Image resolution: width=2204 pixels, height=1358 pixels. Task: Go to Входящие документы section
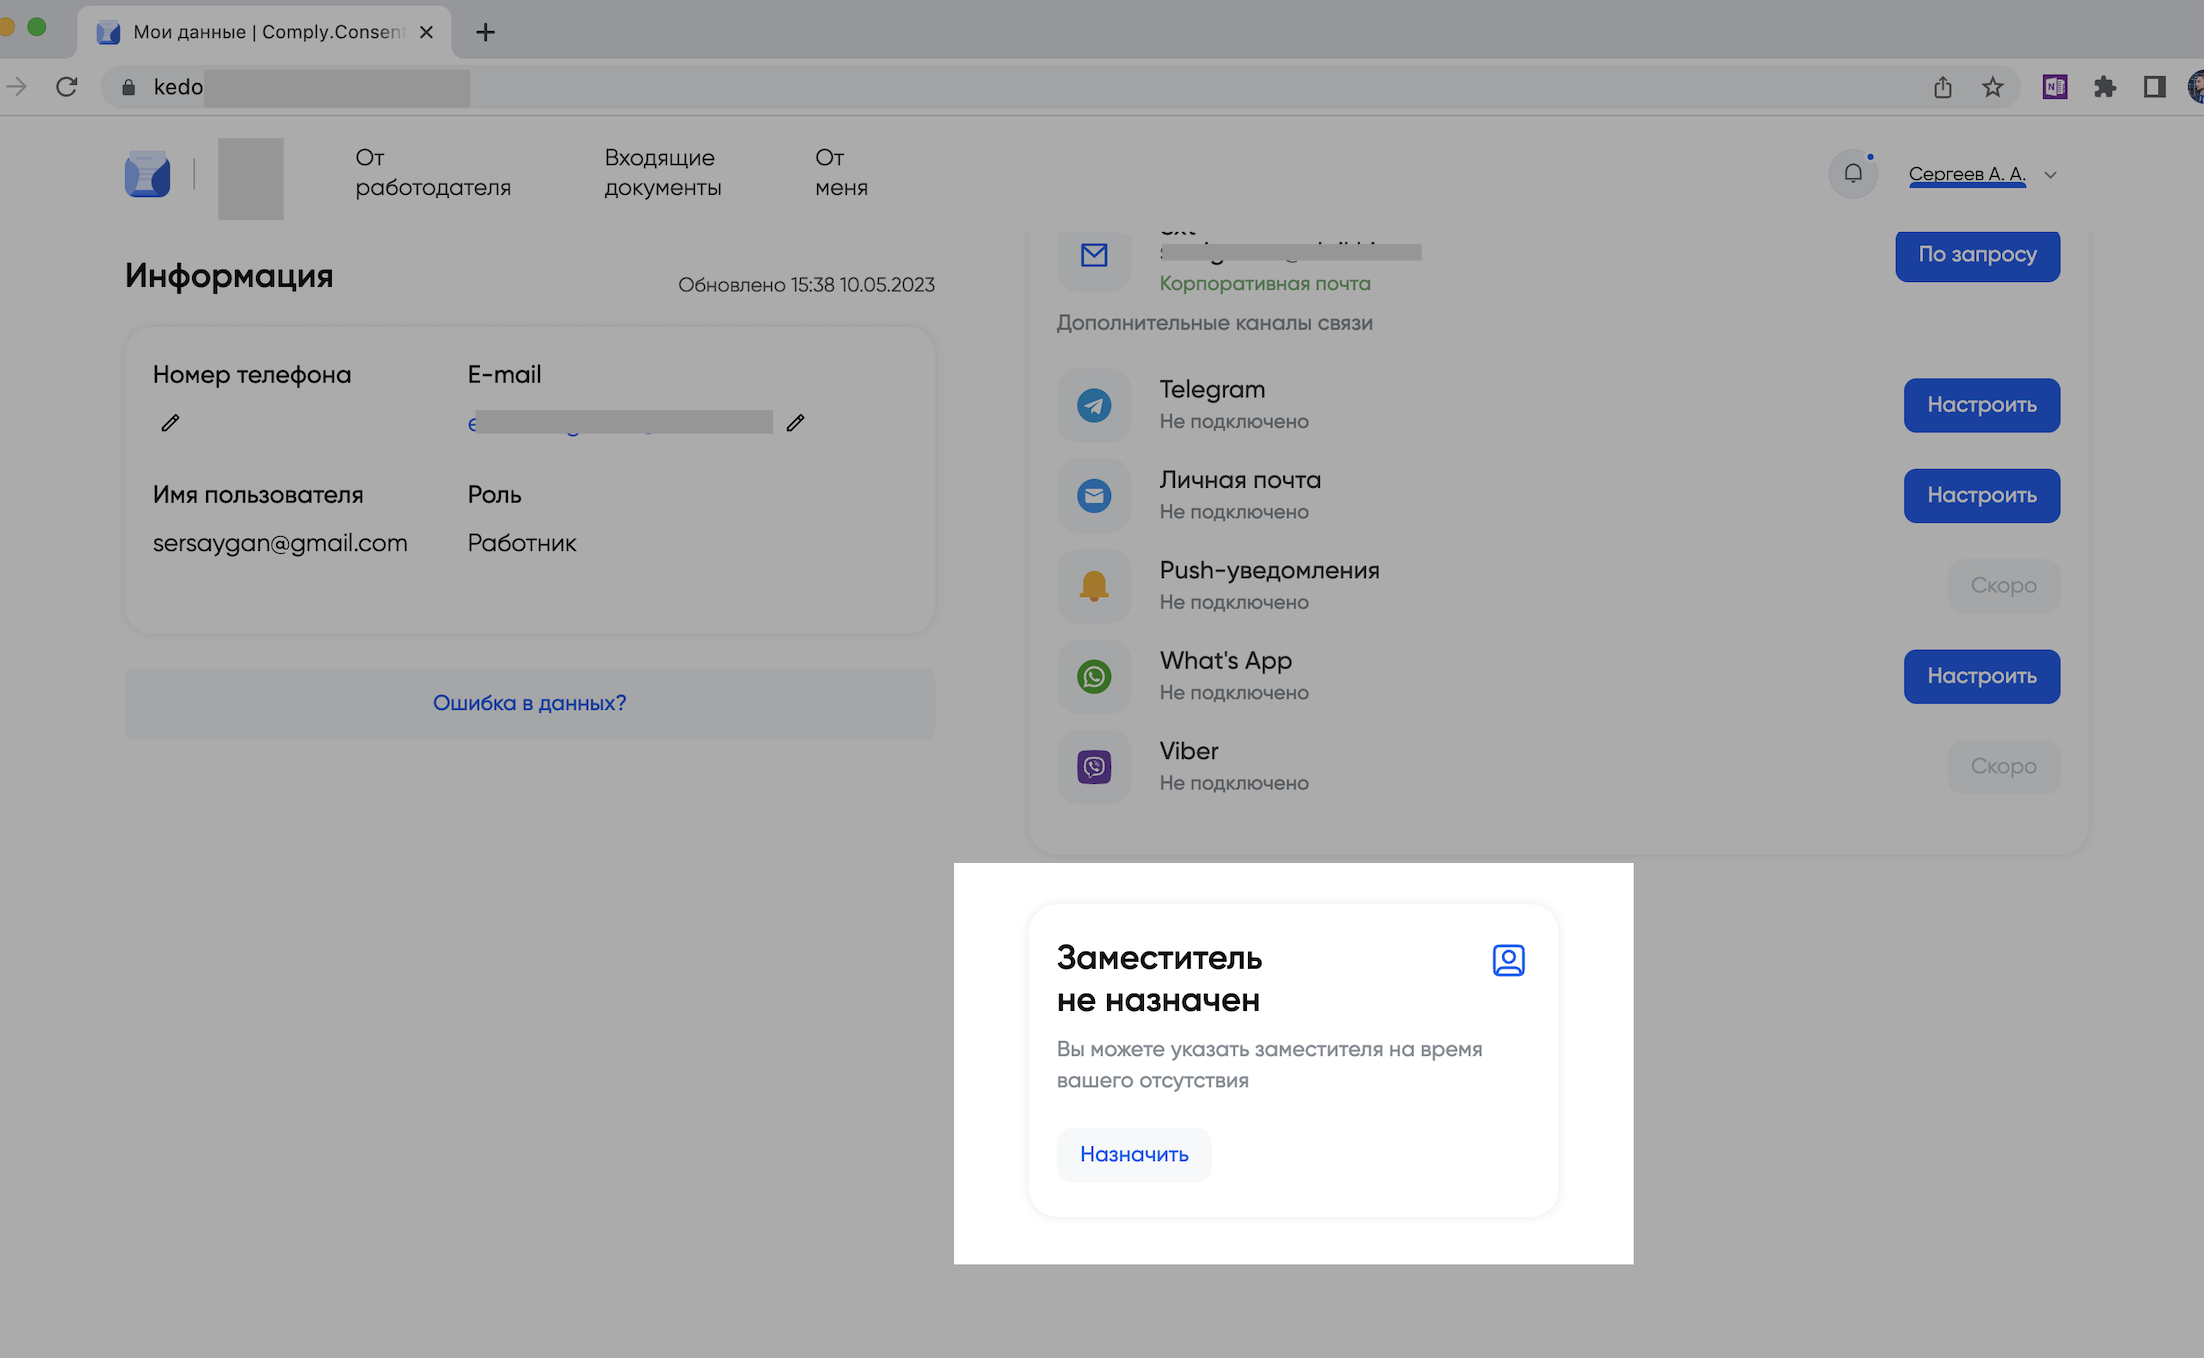662,173
